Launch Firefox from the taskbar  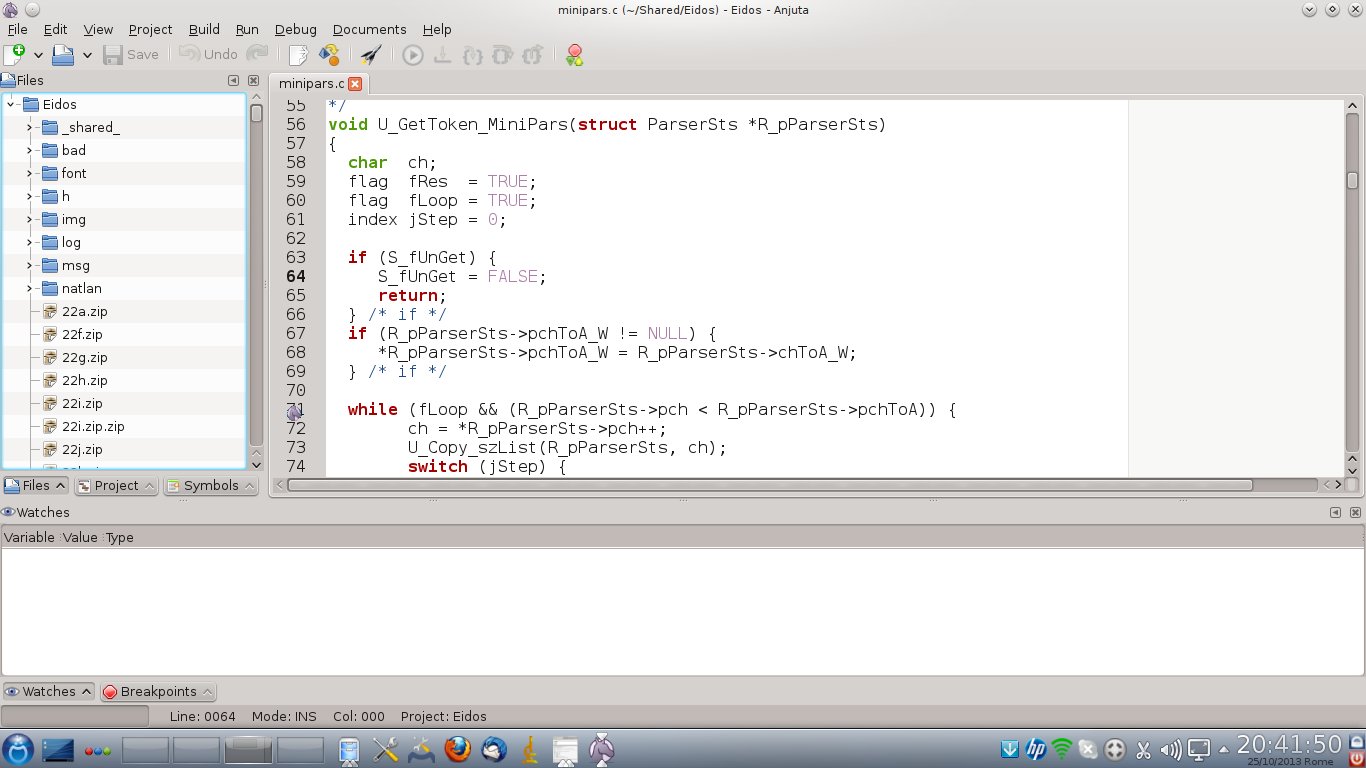click(457, 749)
